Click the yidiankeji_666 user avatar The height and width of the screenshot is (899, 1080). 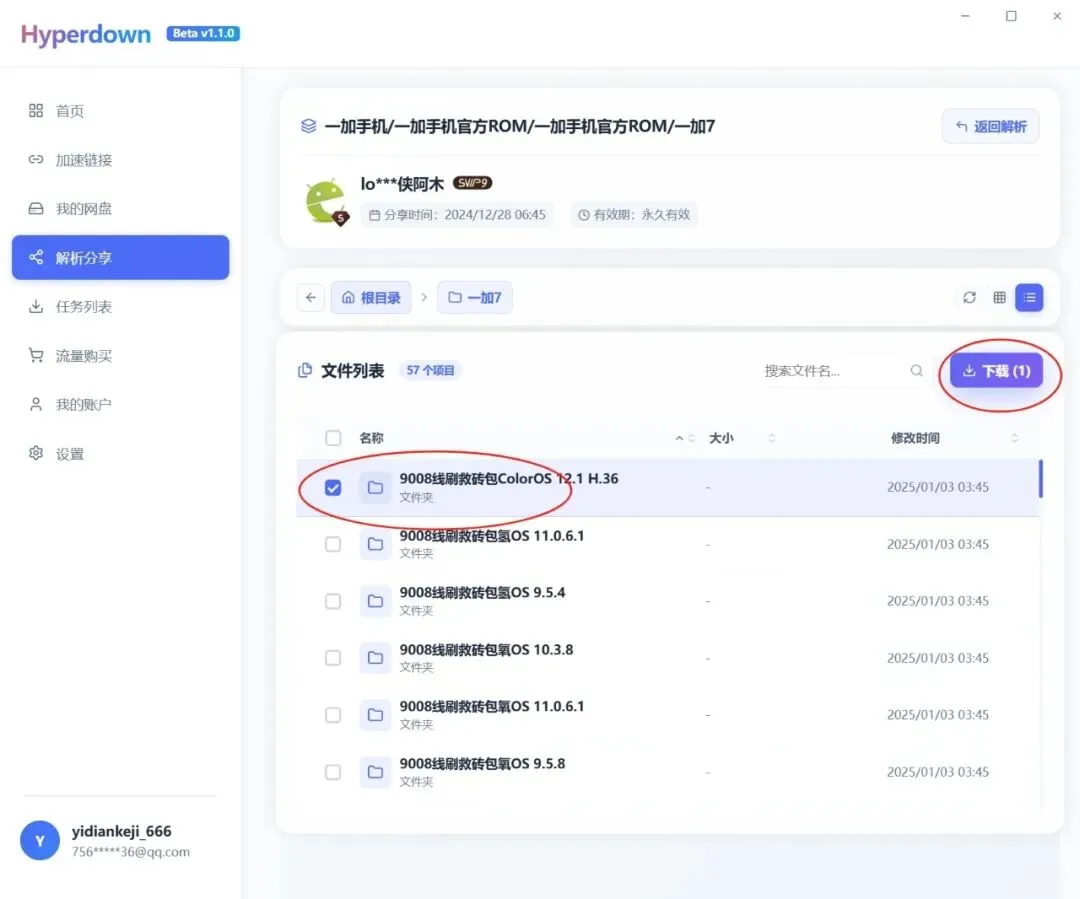tap(40, 840)
